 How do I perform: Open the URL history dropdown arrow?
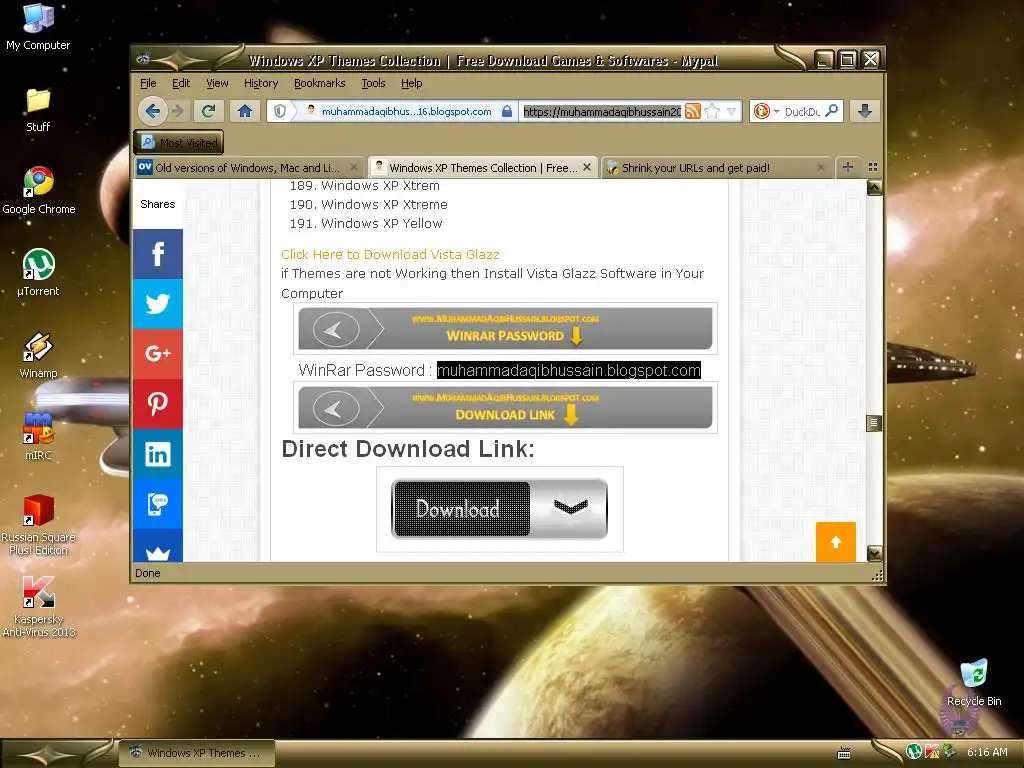pyautogui.click(x=731, y=111)
